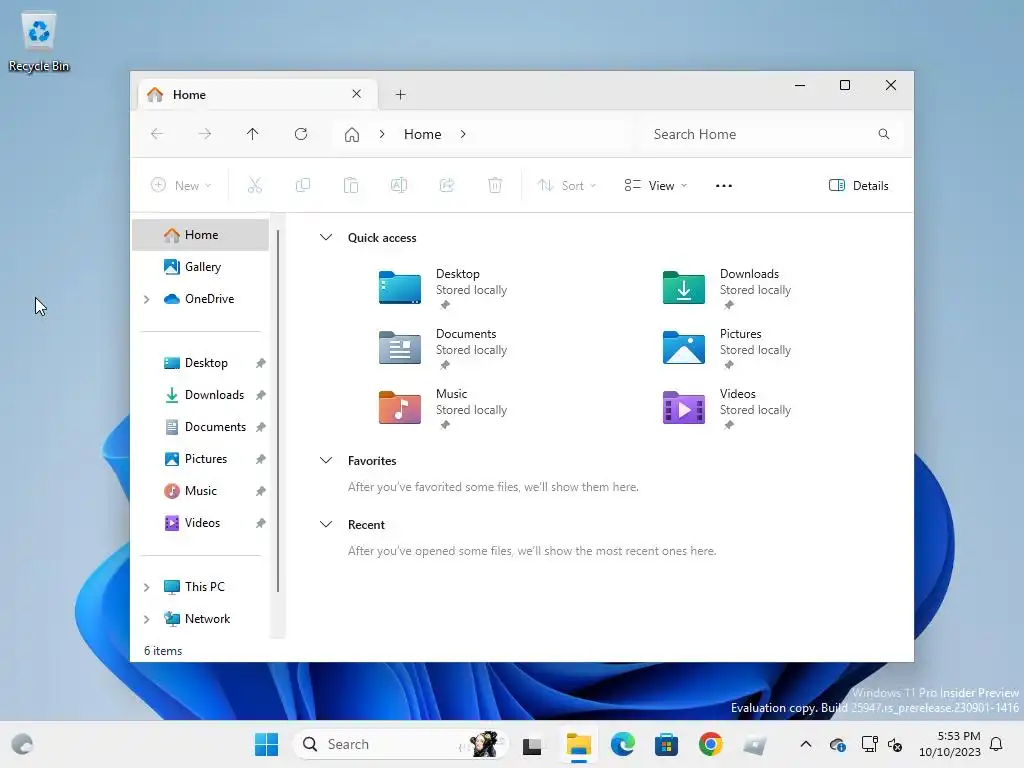The width and height of the screenshot is (1024, 768).
Task: Close the Home tab
Action: pos(357,94)
